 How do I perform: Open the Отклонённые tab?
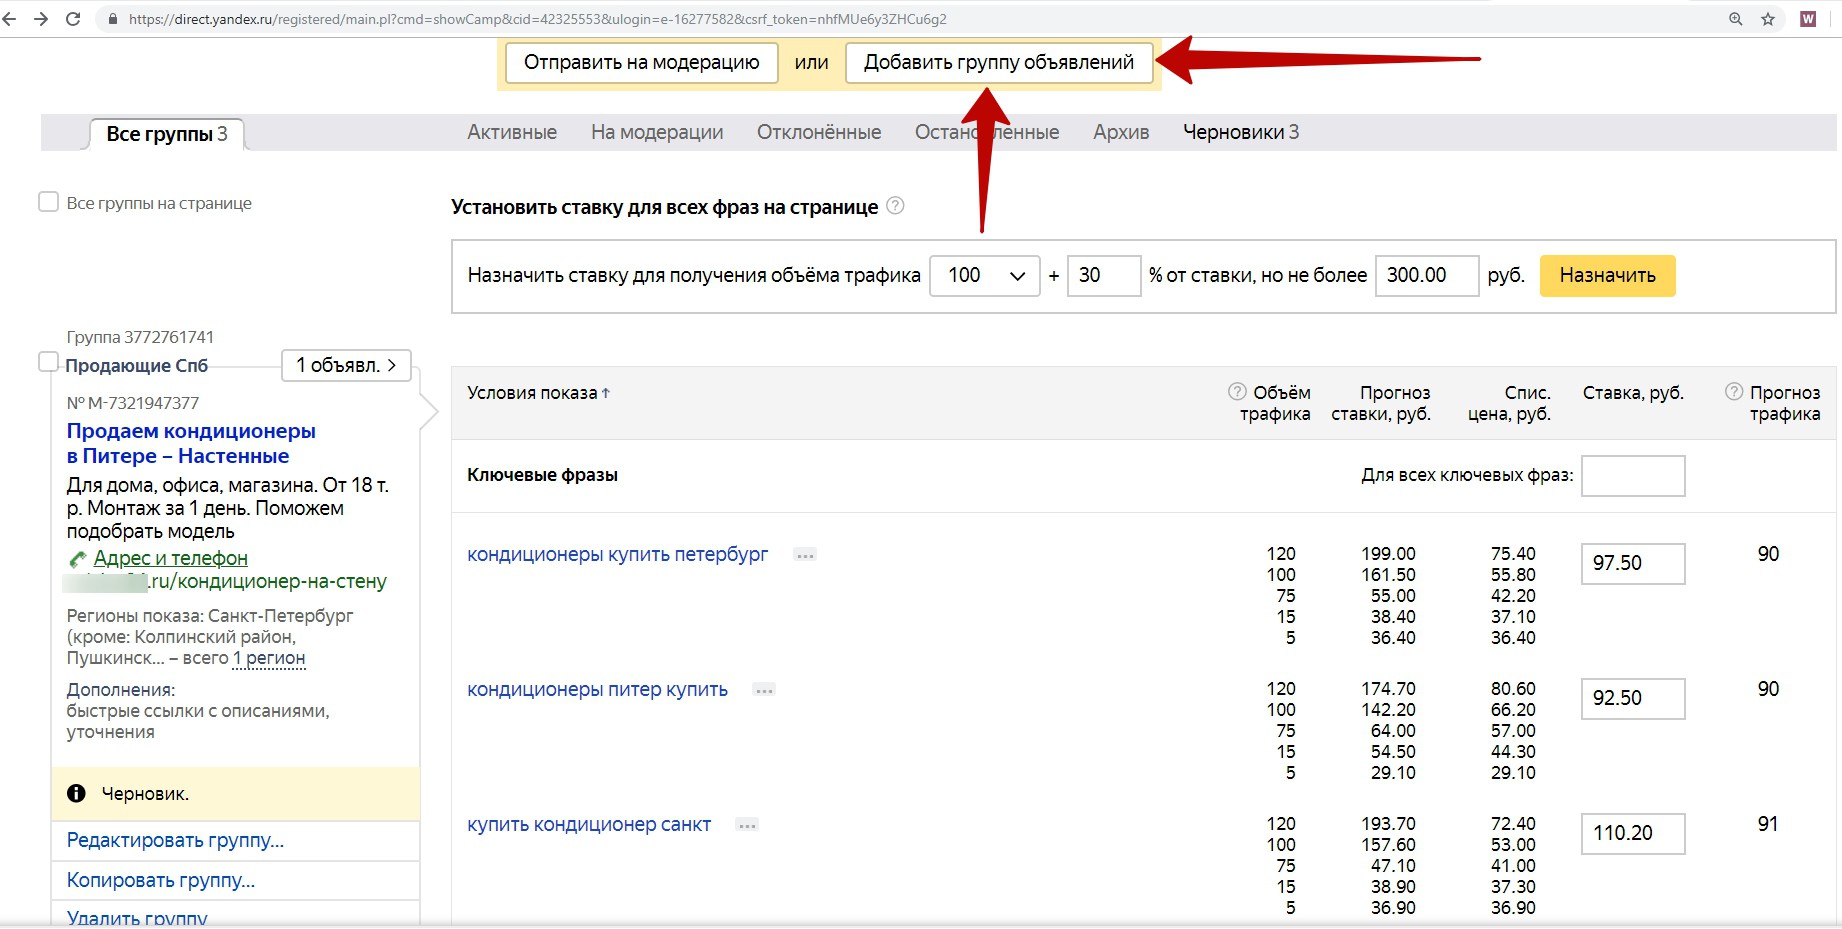(819, 132)
